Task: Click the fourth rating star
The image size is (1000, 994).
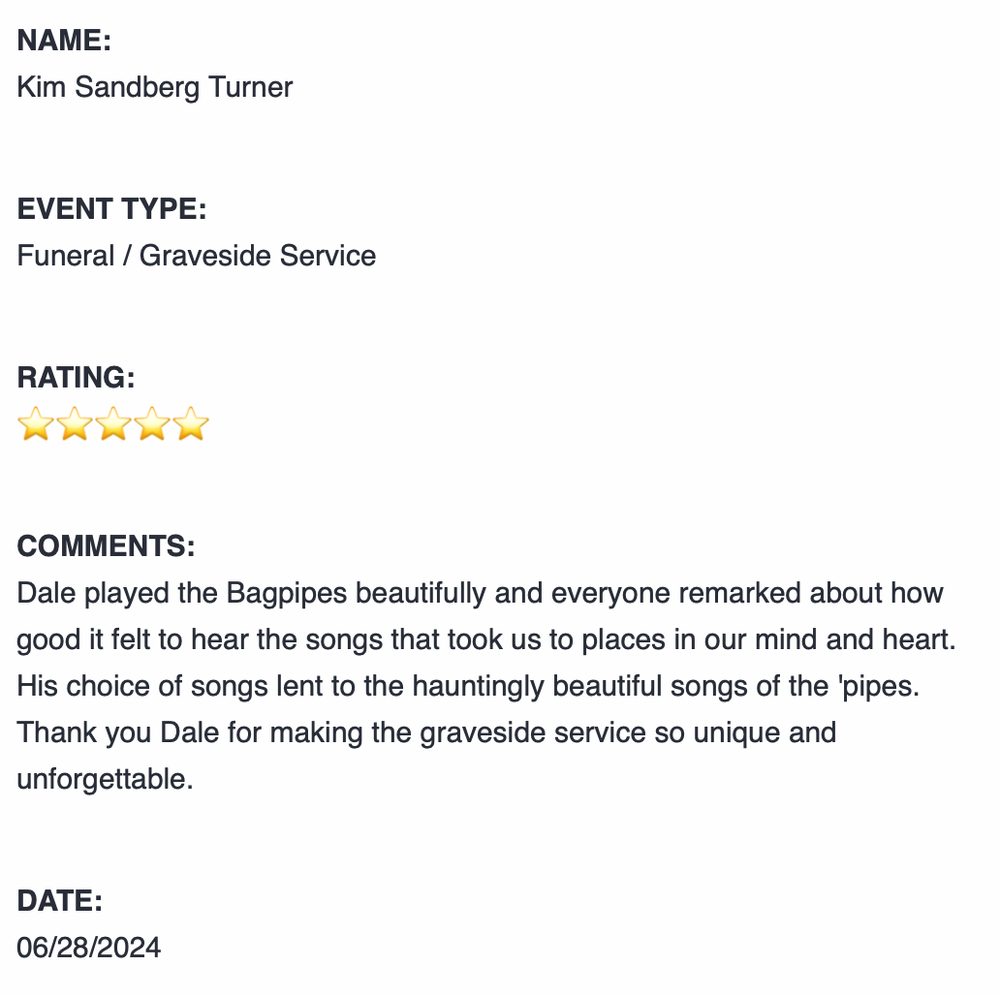Action: point(153,425)
